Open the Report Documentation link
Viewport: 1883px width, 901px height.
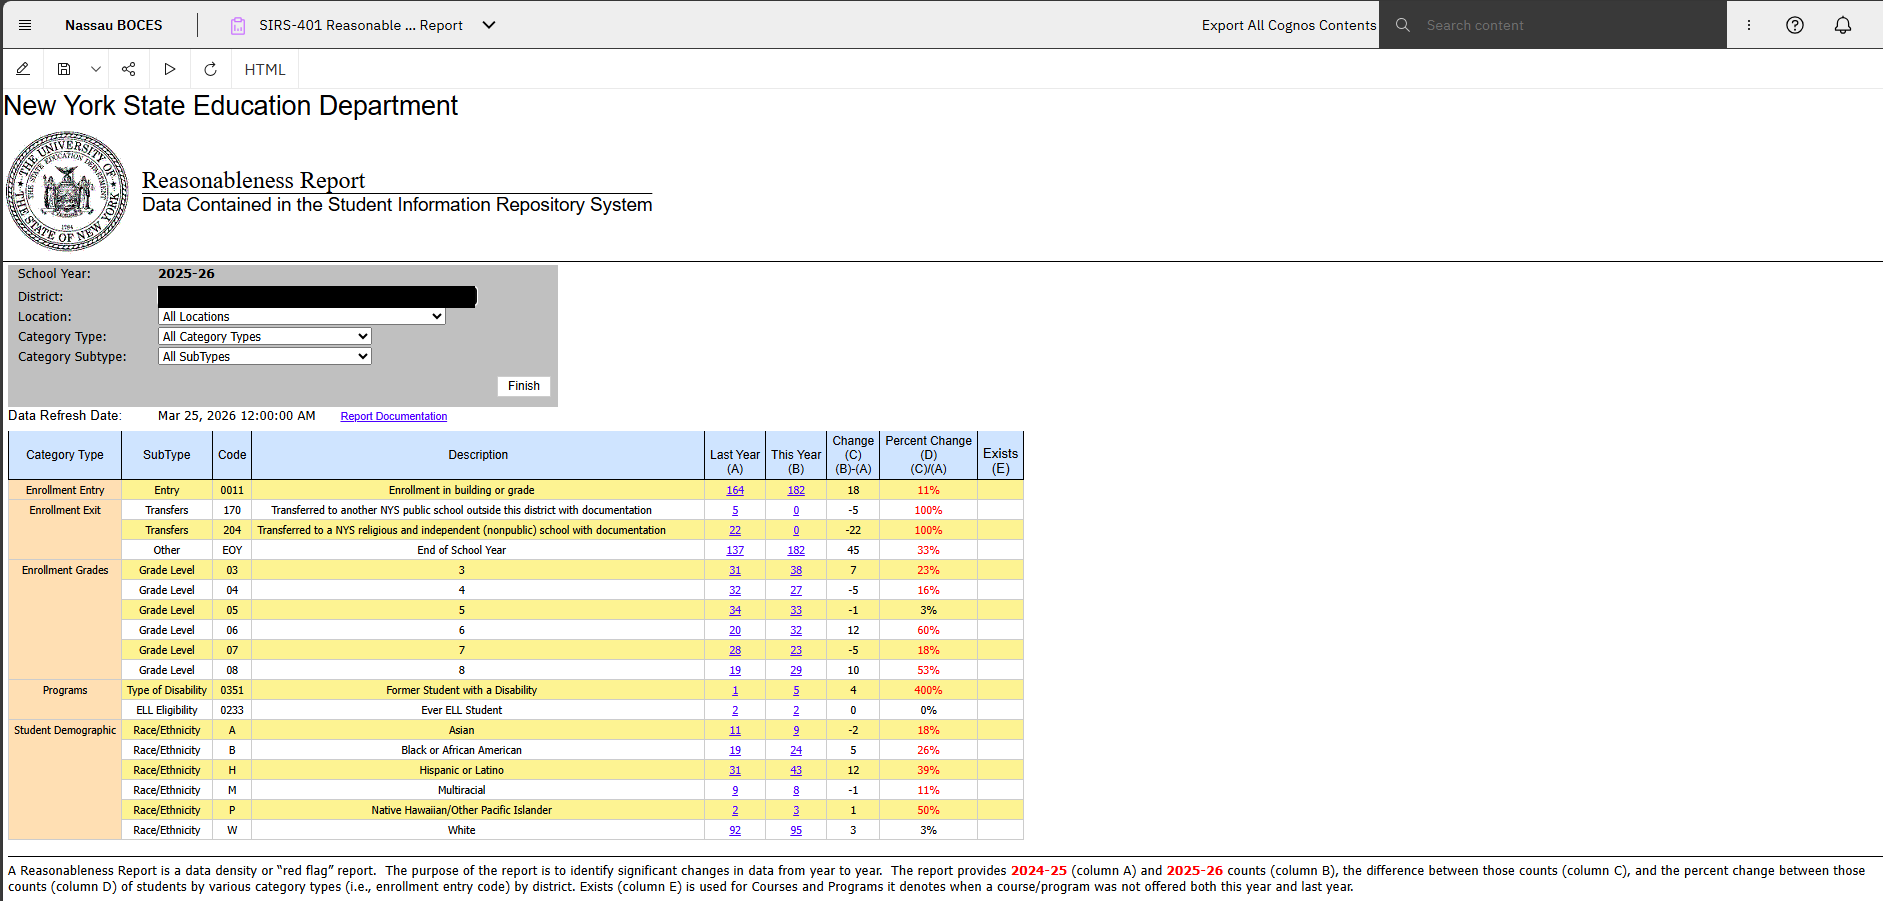394,416
